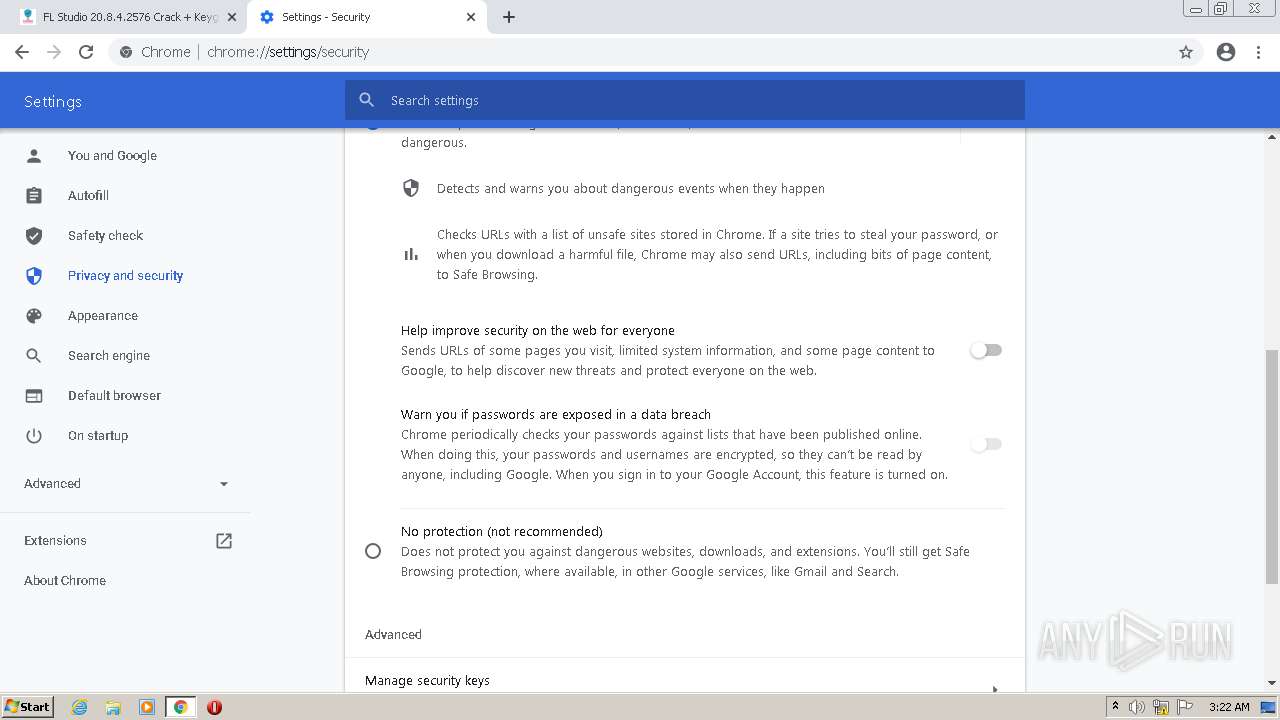
Task: Click the On startup power icon
Action: (x=34, y=435)
